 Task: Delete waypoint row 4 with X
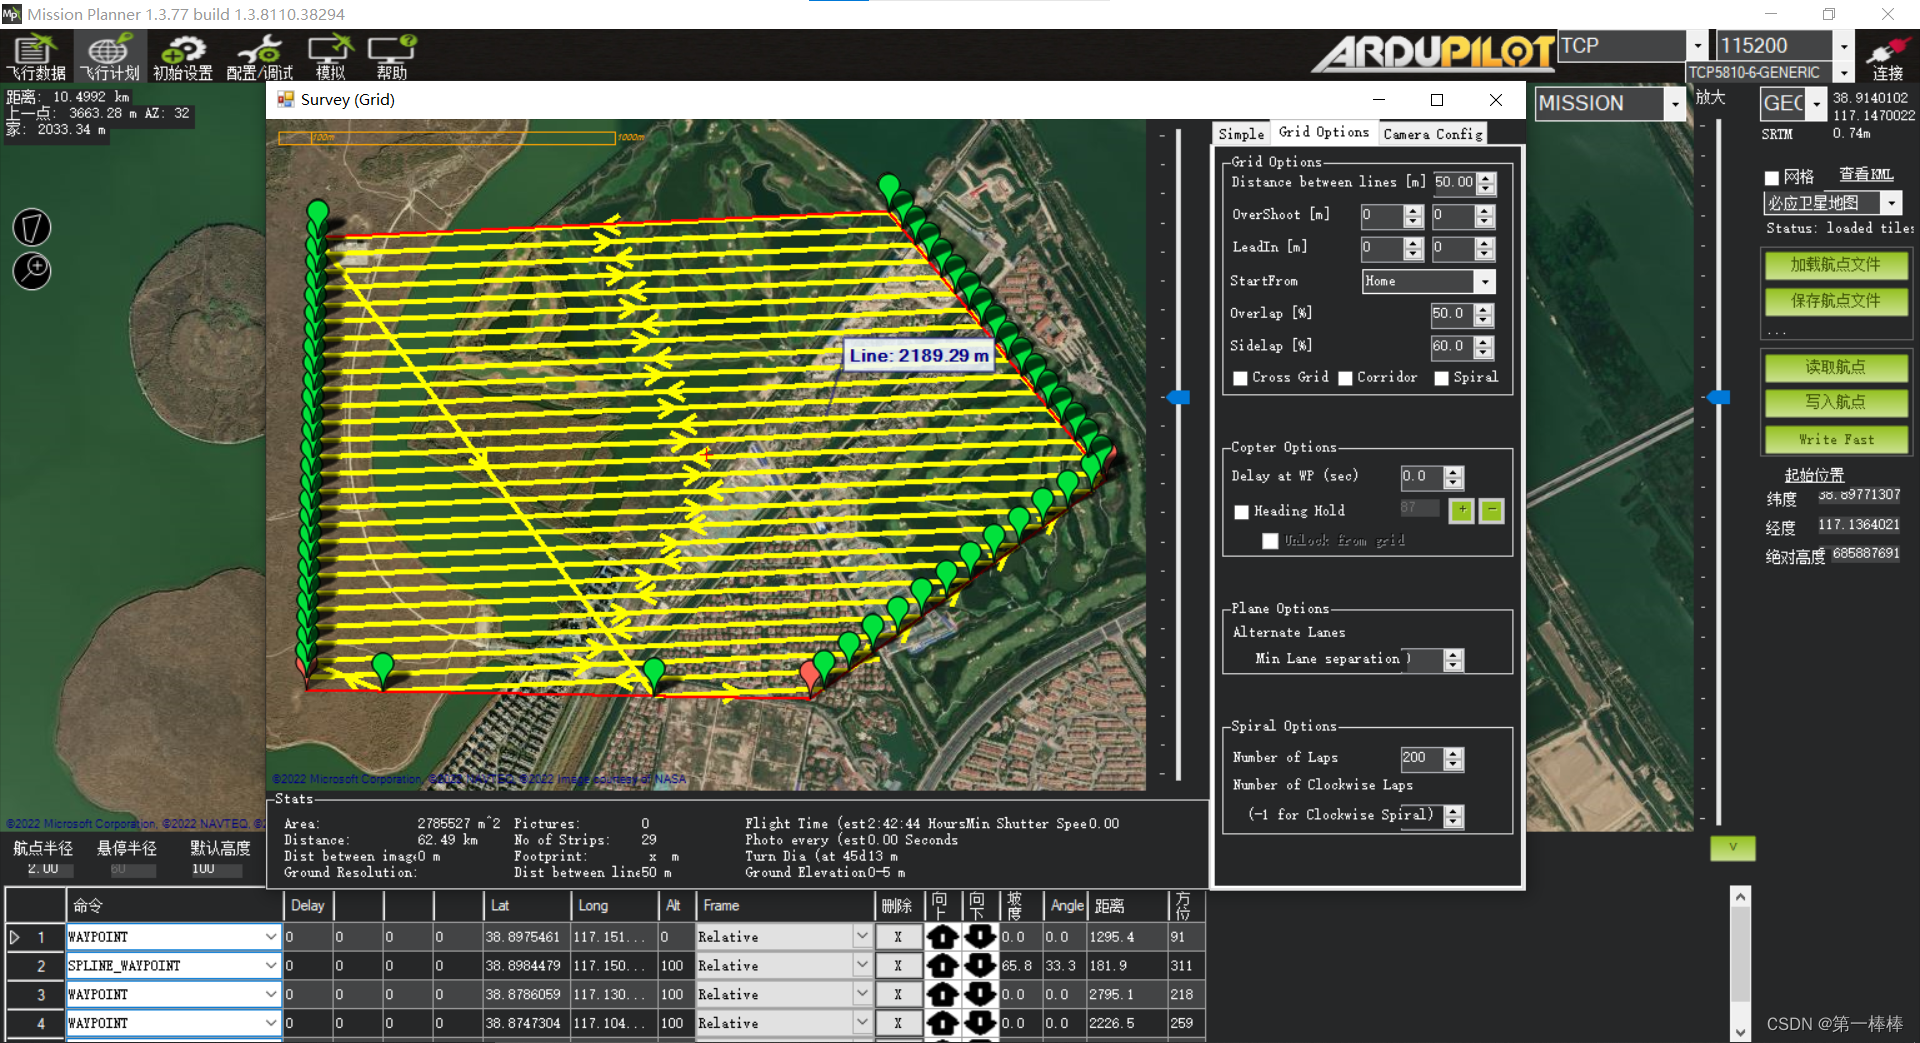click(898, 1024)
